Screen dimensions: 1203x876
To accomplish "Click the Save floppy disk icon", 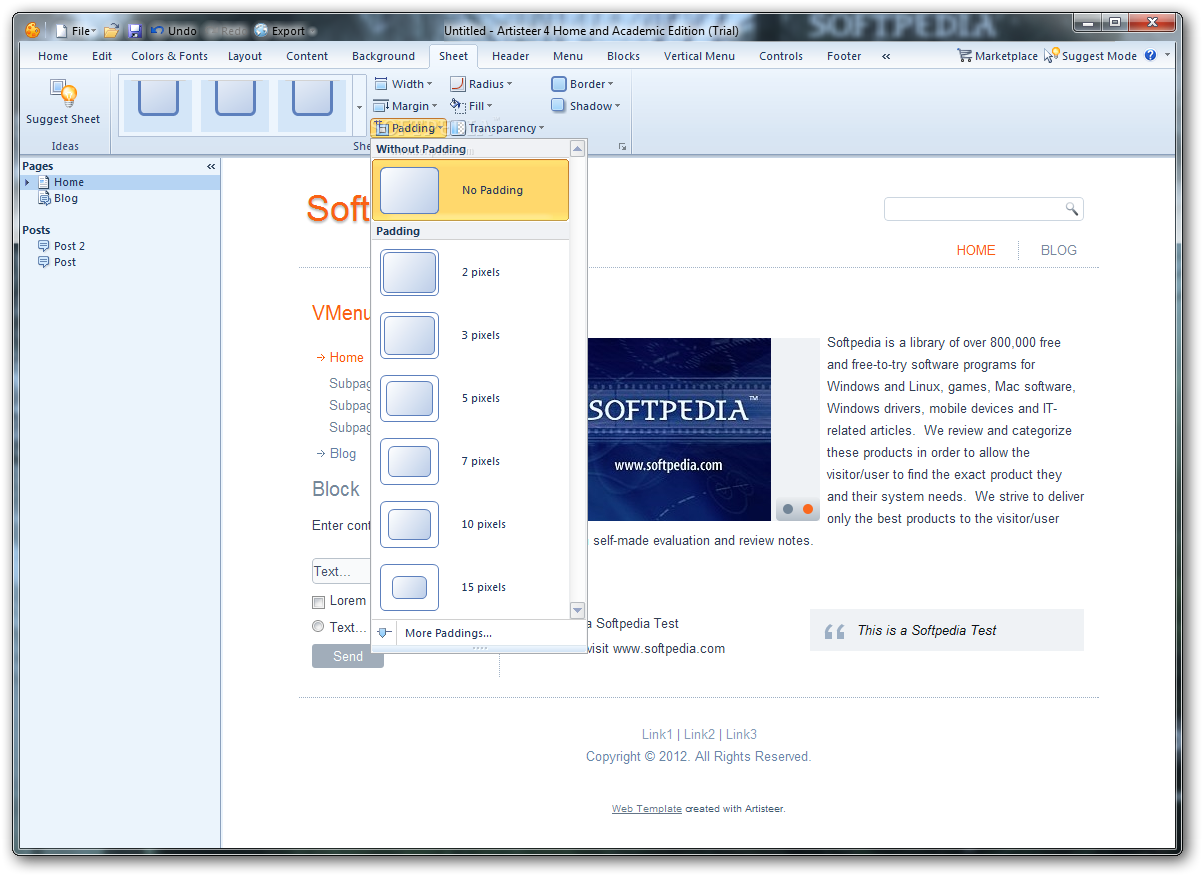I will [x=135, y=32].
